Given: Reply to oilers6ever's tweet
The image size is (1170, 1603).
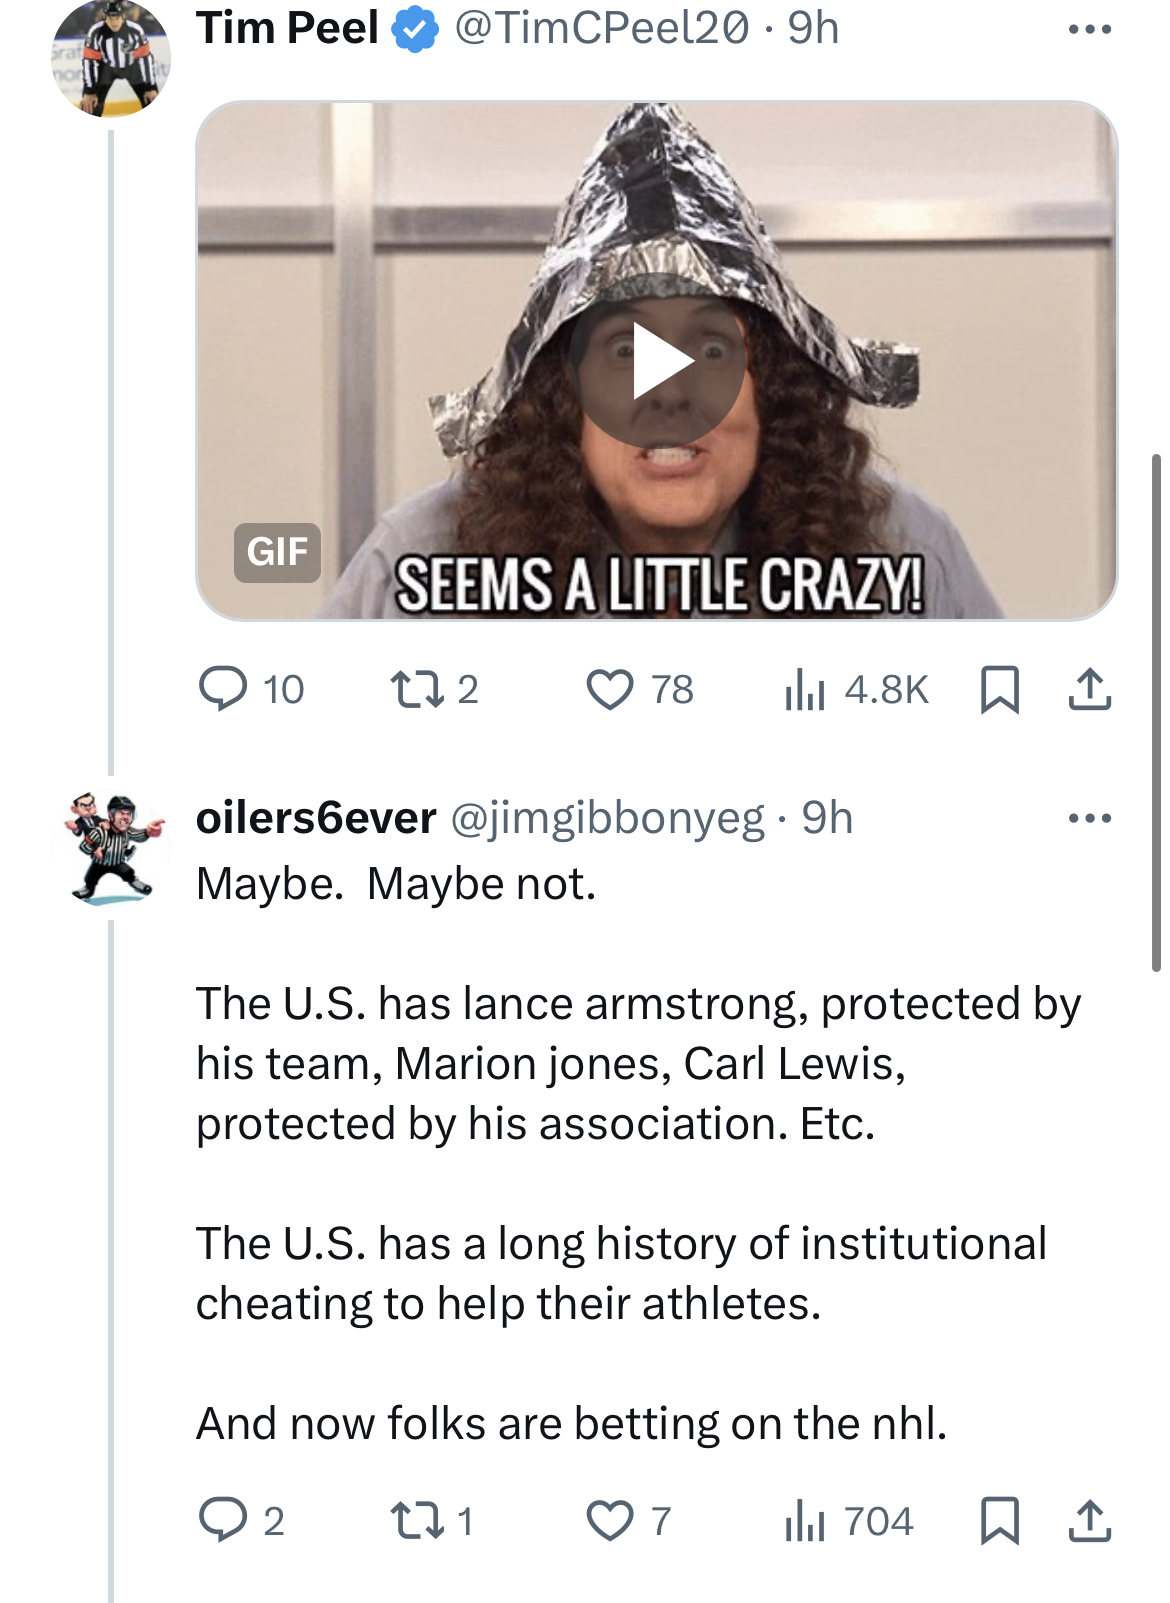Looking at the screenshot, I should (241, 1521).
